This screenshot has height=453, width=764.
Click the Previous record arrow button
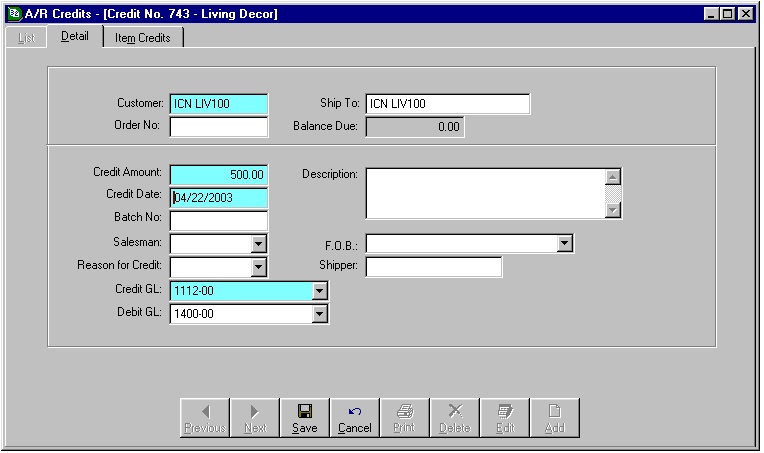pos(204,418)
